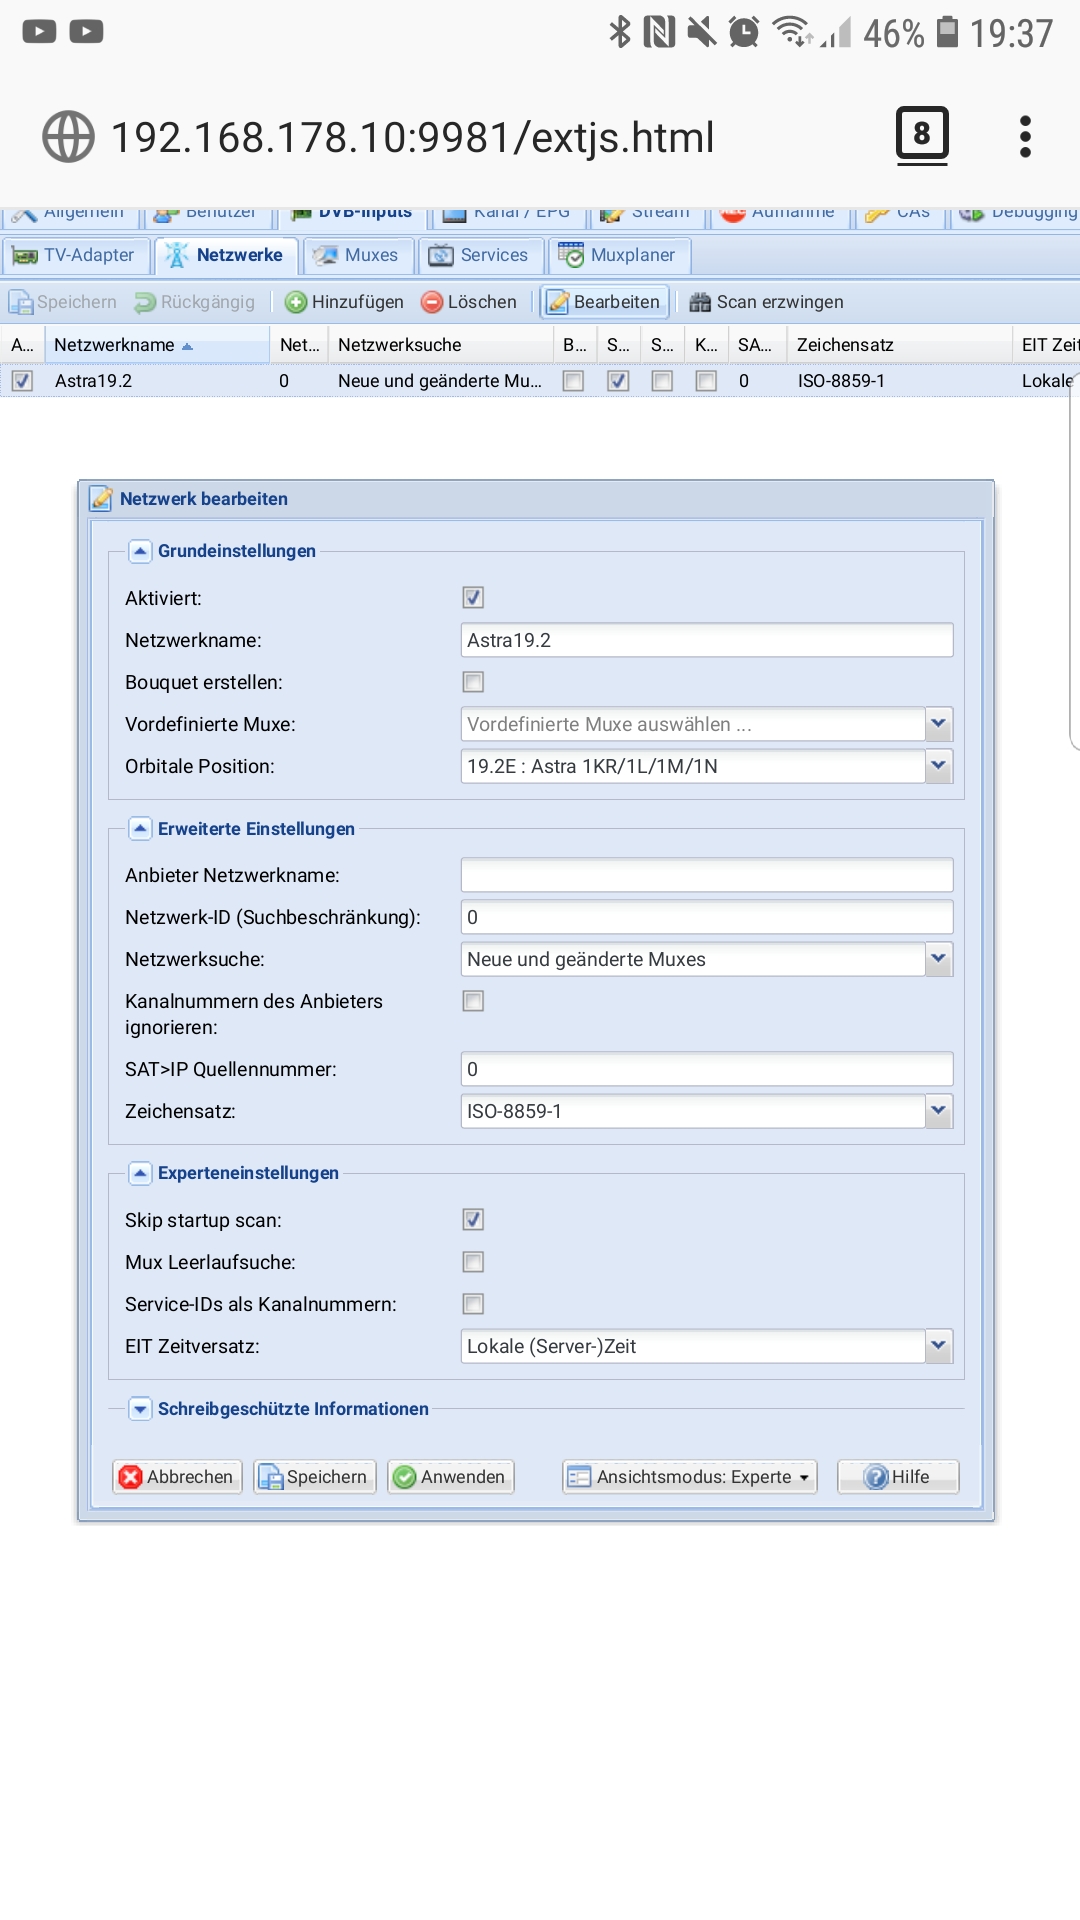Open the Muxplaner tab
1080x1920 pixels.
(619, 255)
